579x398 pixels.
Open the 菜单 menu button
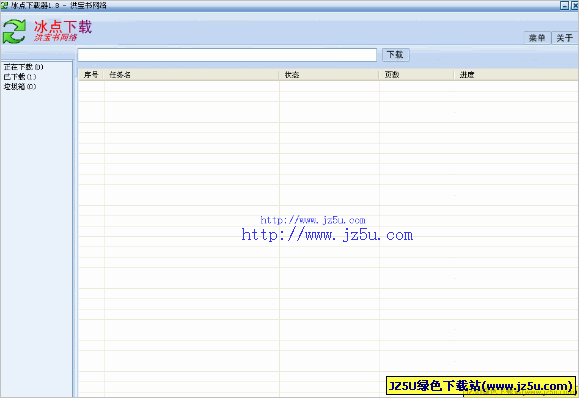pos(537,38)
